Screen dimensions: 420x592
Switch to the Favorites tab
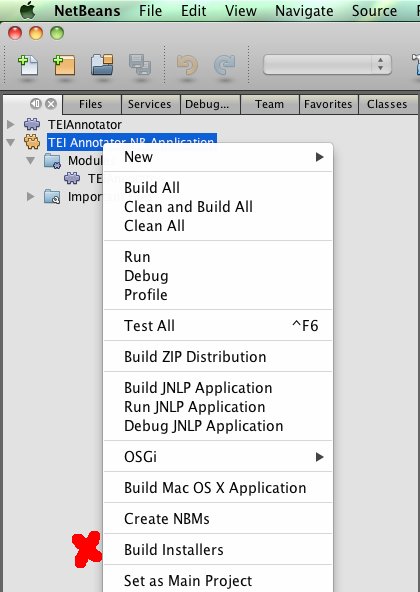[x=328, y=104]
